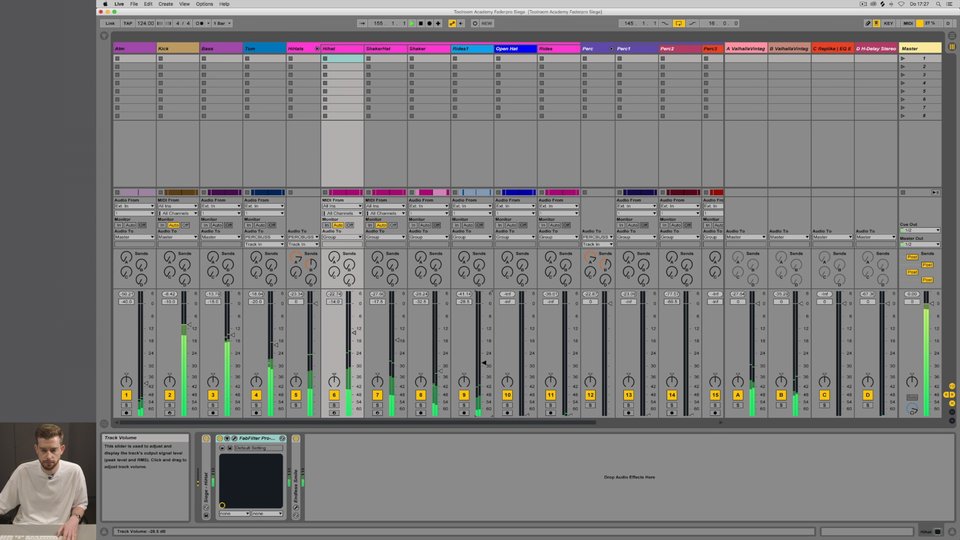Viewport: 960px width, 540px height.
Task: Click the Arrangement Record button
Action: [429, 23]
